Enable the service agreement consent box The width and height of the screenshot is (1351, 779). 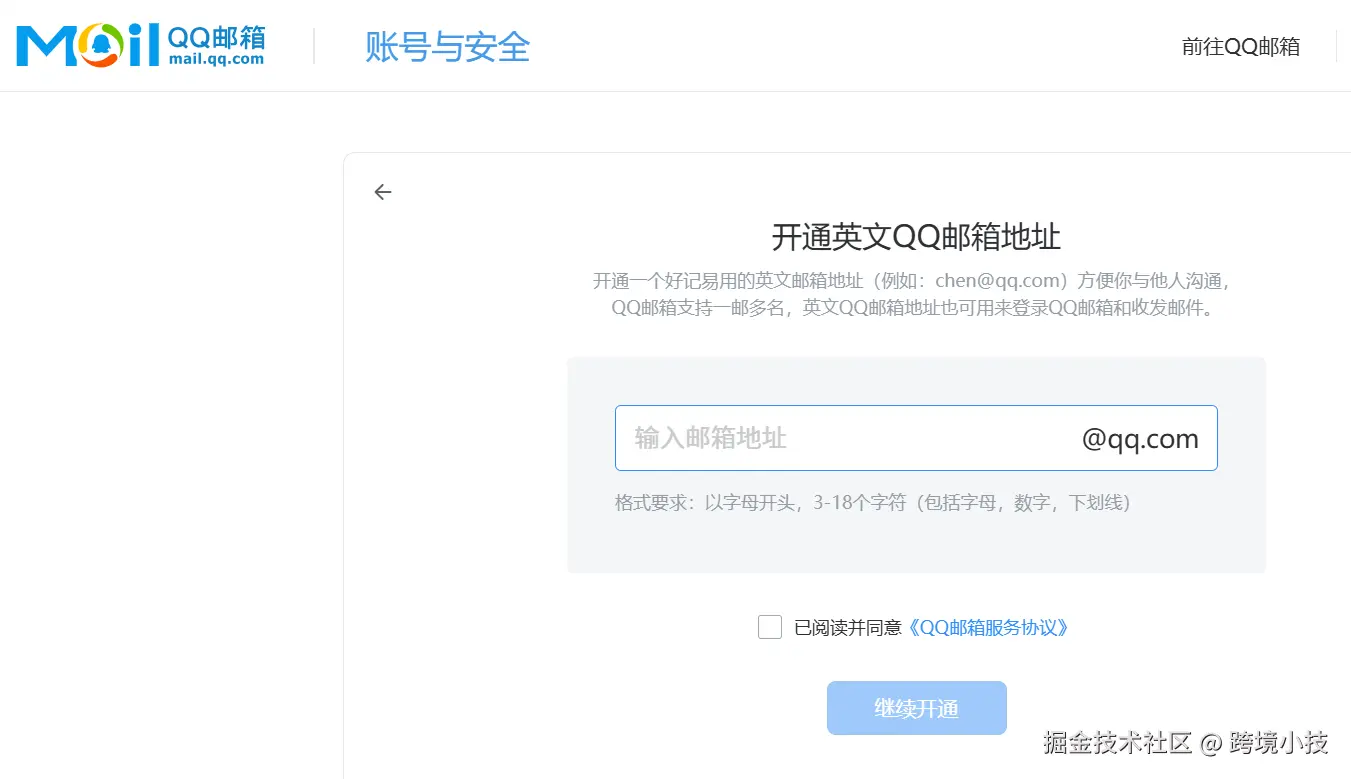pyautogui.click(x=769, y=626)
